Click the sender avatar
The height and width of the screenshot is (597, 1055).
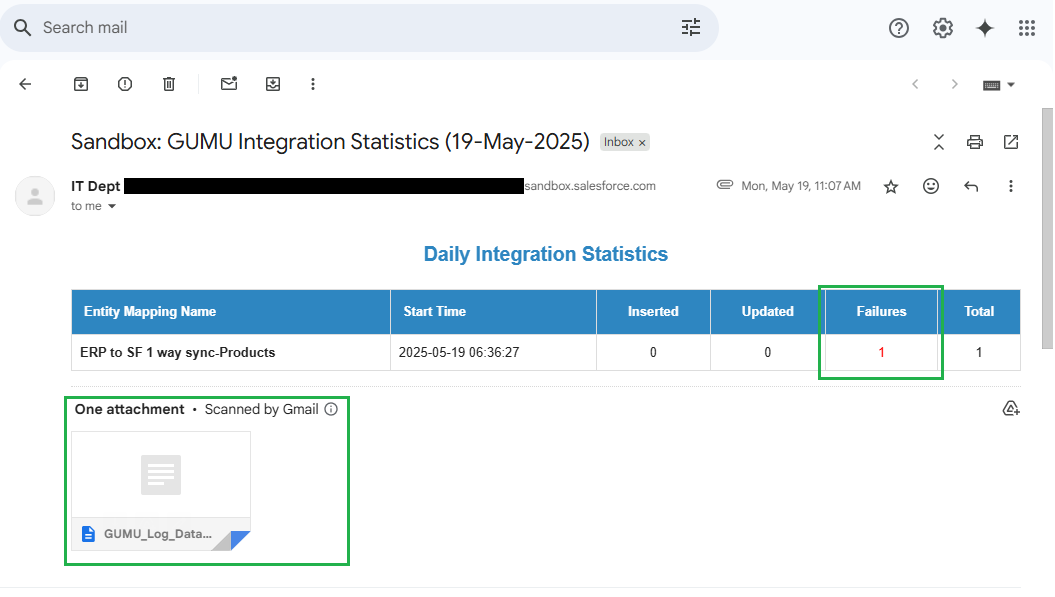(x=35, y=196)
